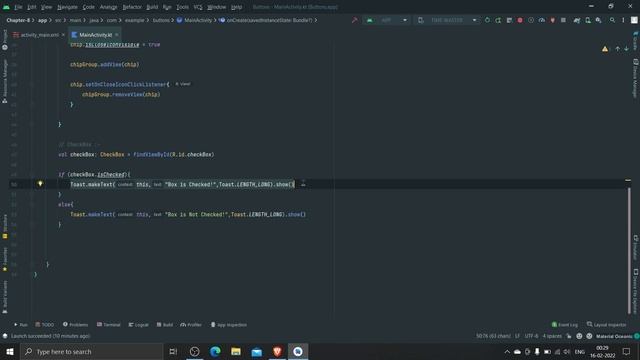This screenshot has width=640, height=360.
Task: Toggle the Favorites side panel
Action: [5, 260]
